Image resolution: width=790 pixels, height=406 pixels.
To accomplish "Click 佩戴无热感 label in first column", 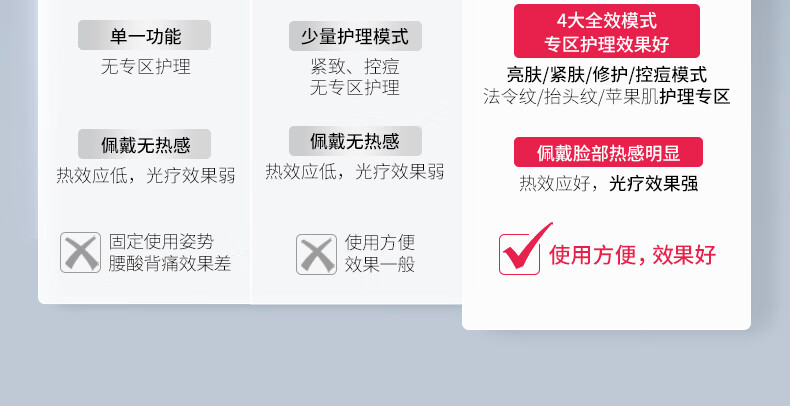I will click(145, 144).
